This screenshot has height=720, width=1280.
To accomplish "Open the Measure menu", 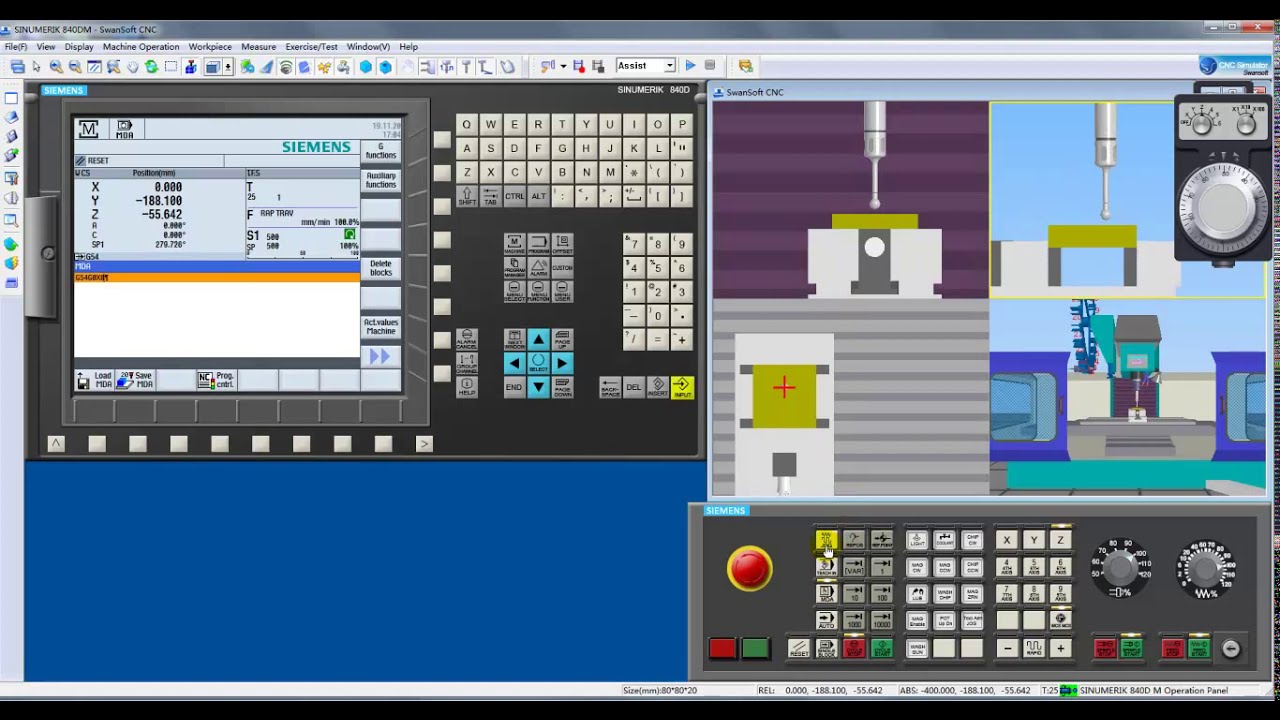I will pos(259,47).
